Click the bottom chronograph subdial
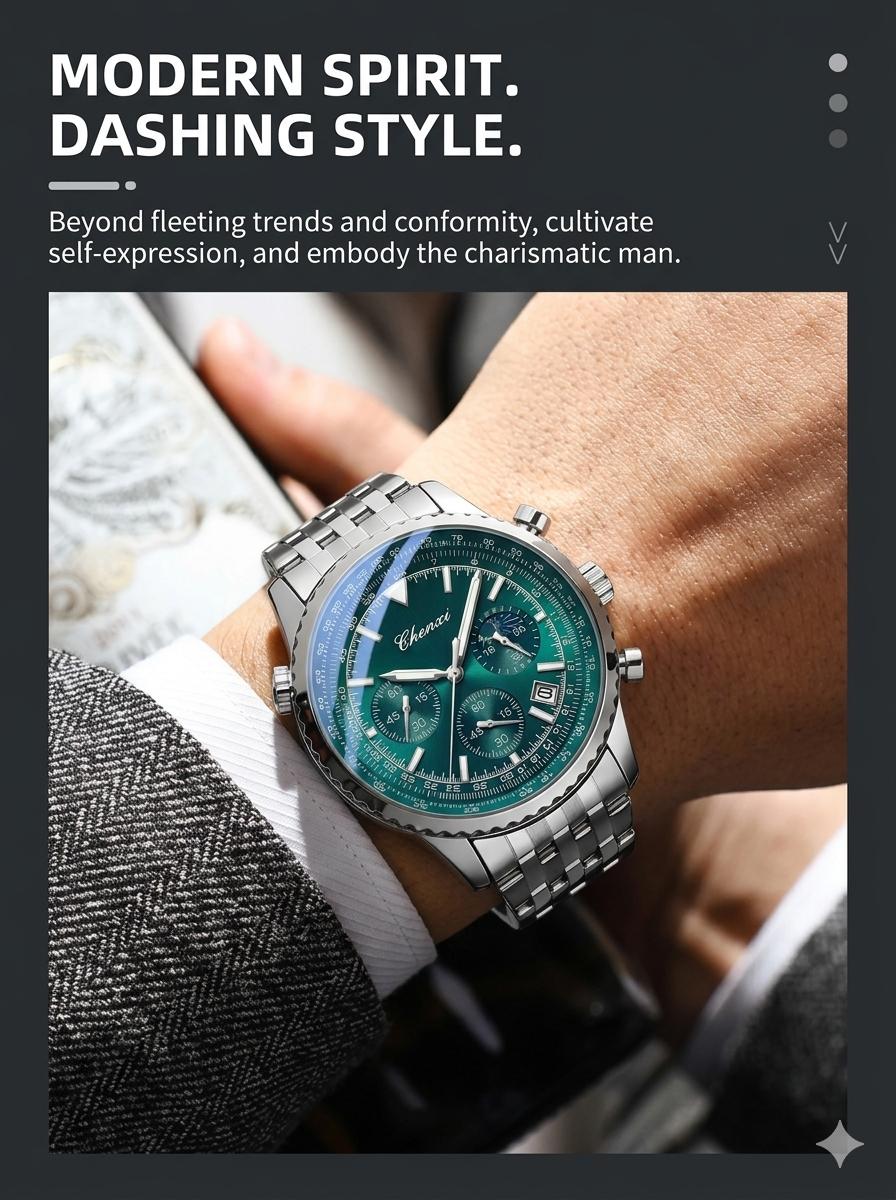Screen dimensions: 896x1200 (491, 723)
